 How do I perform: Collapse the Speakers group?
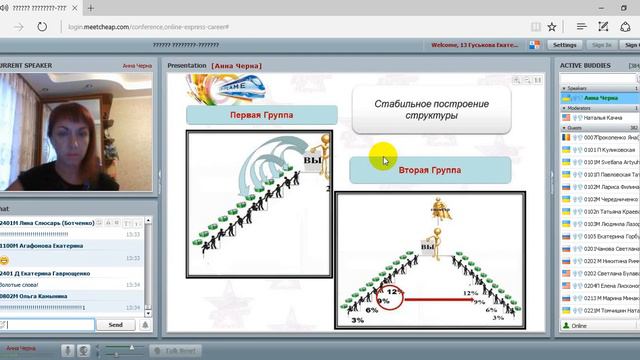point(564,88)
